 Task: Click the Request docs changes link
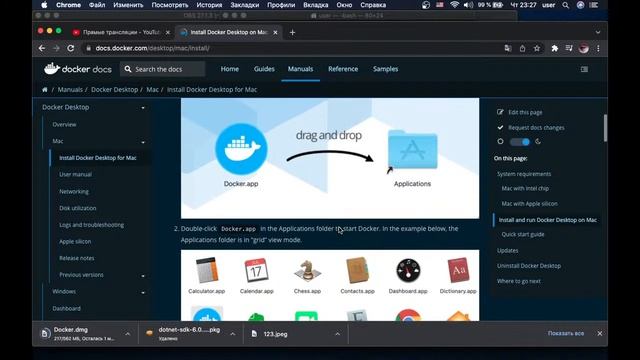click(x=536, y=127)
